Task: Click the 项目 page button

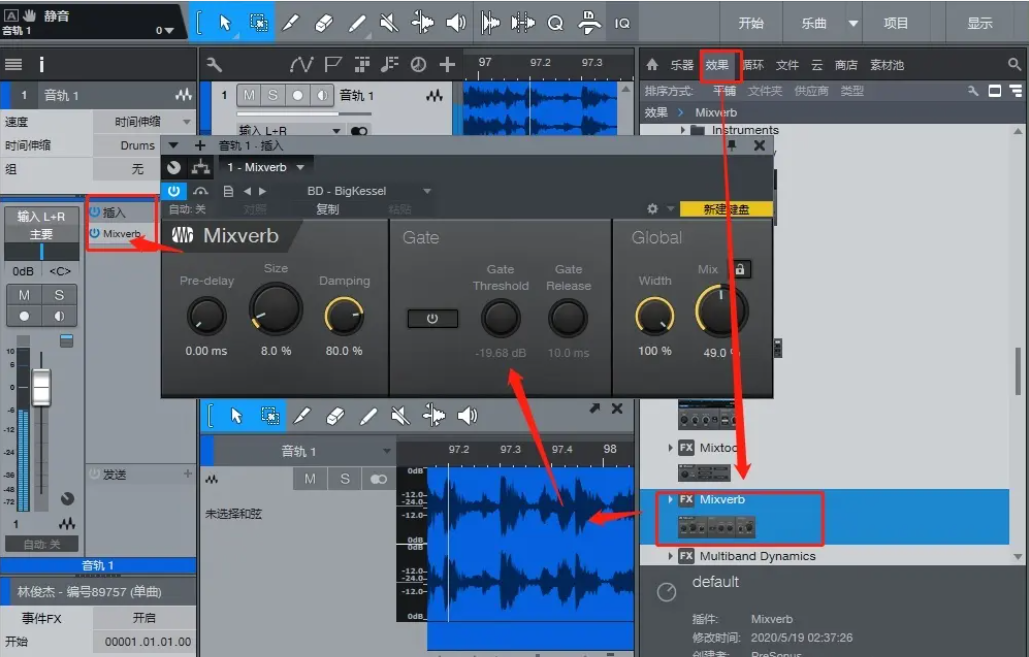Action: pos(896,23)
